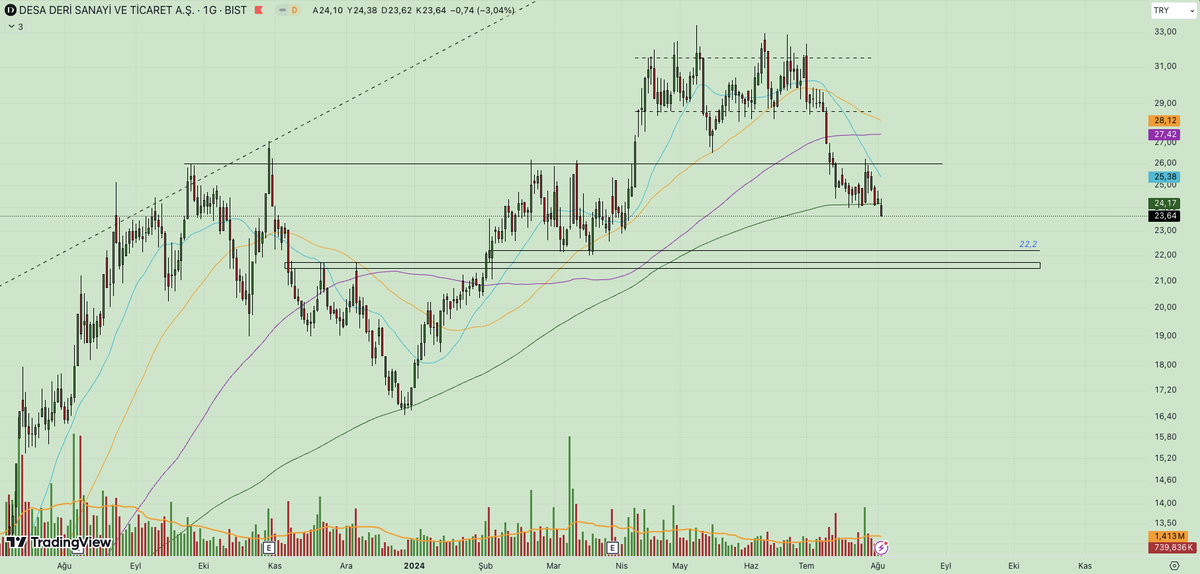1200x574 pixels.
Task: Click the Haz label on time axis
Action: click(x=753, y=566)
